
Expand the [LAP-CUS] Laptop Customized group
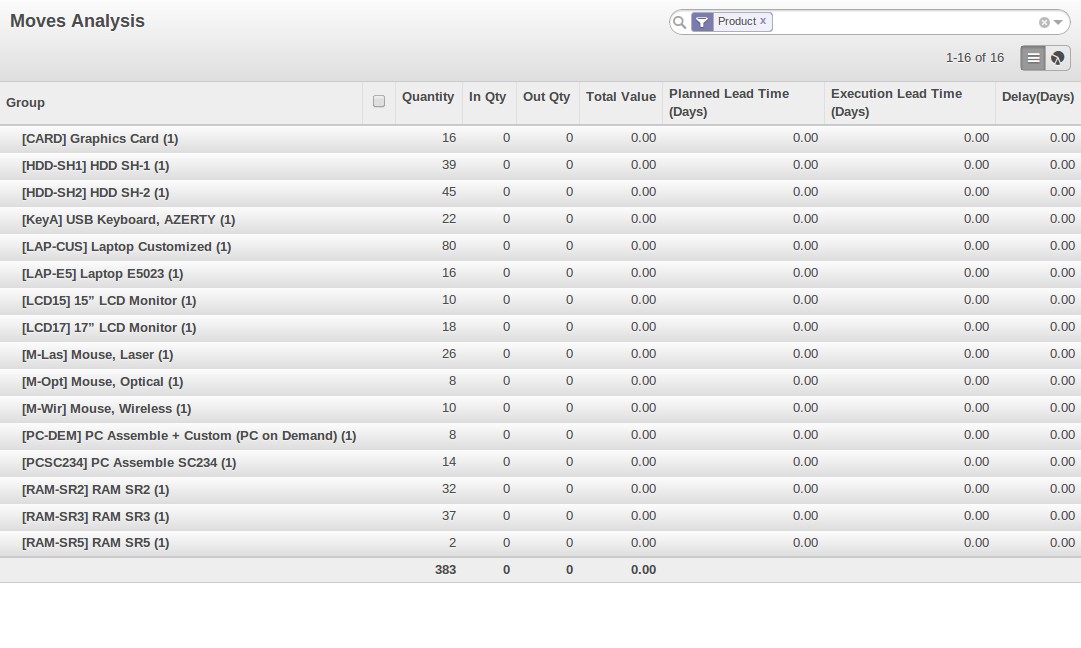126,247
